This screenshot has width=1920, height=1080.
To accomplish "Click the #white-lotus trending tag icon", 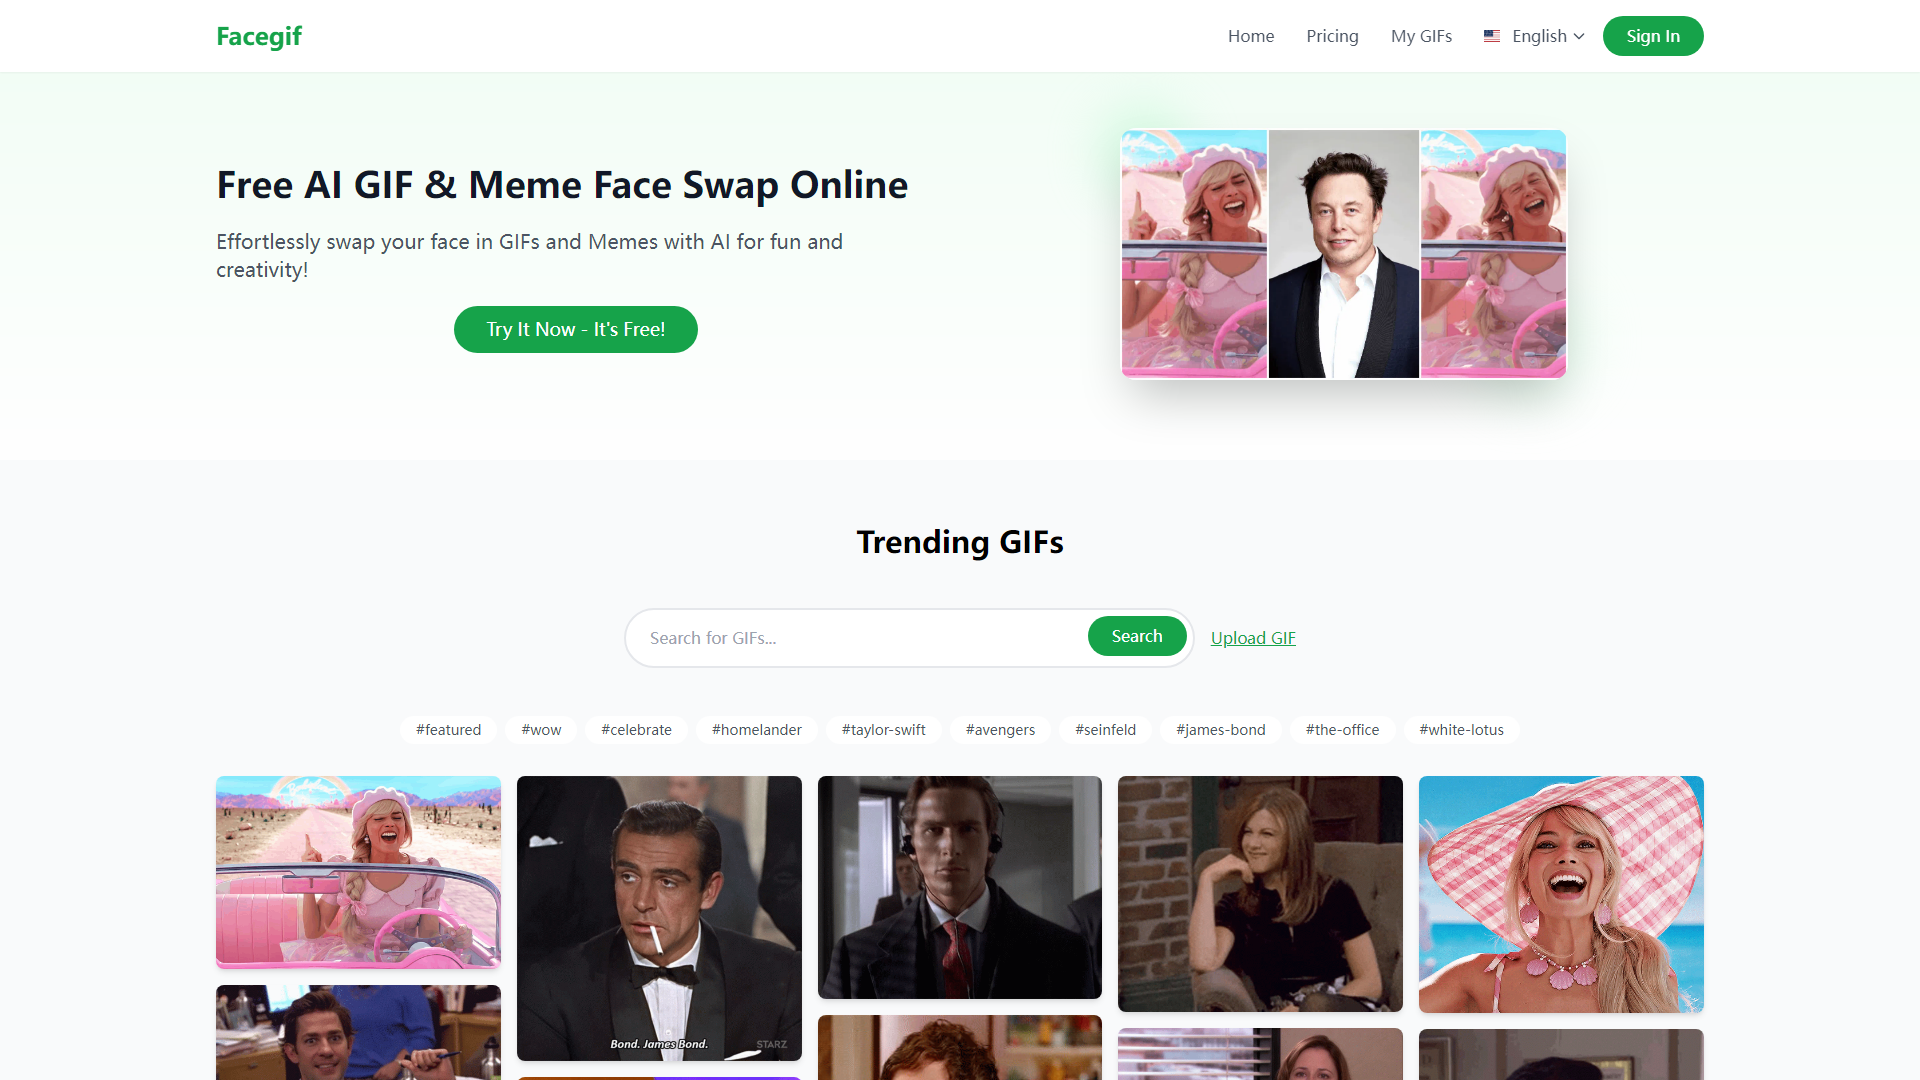I will tap(1462, 729).
